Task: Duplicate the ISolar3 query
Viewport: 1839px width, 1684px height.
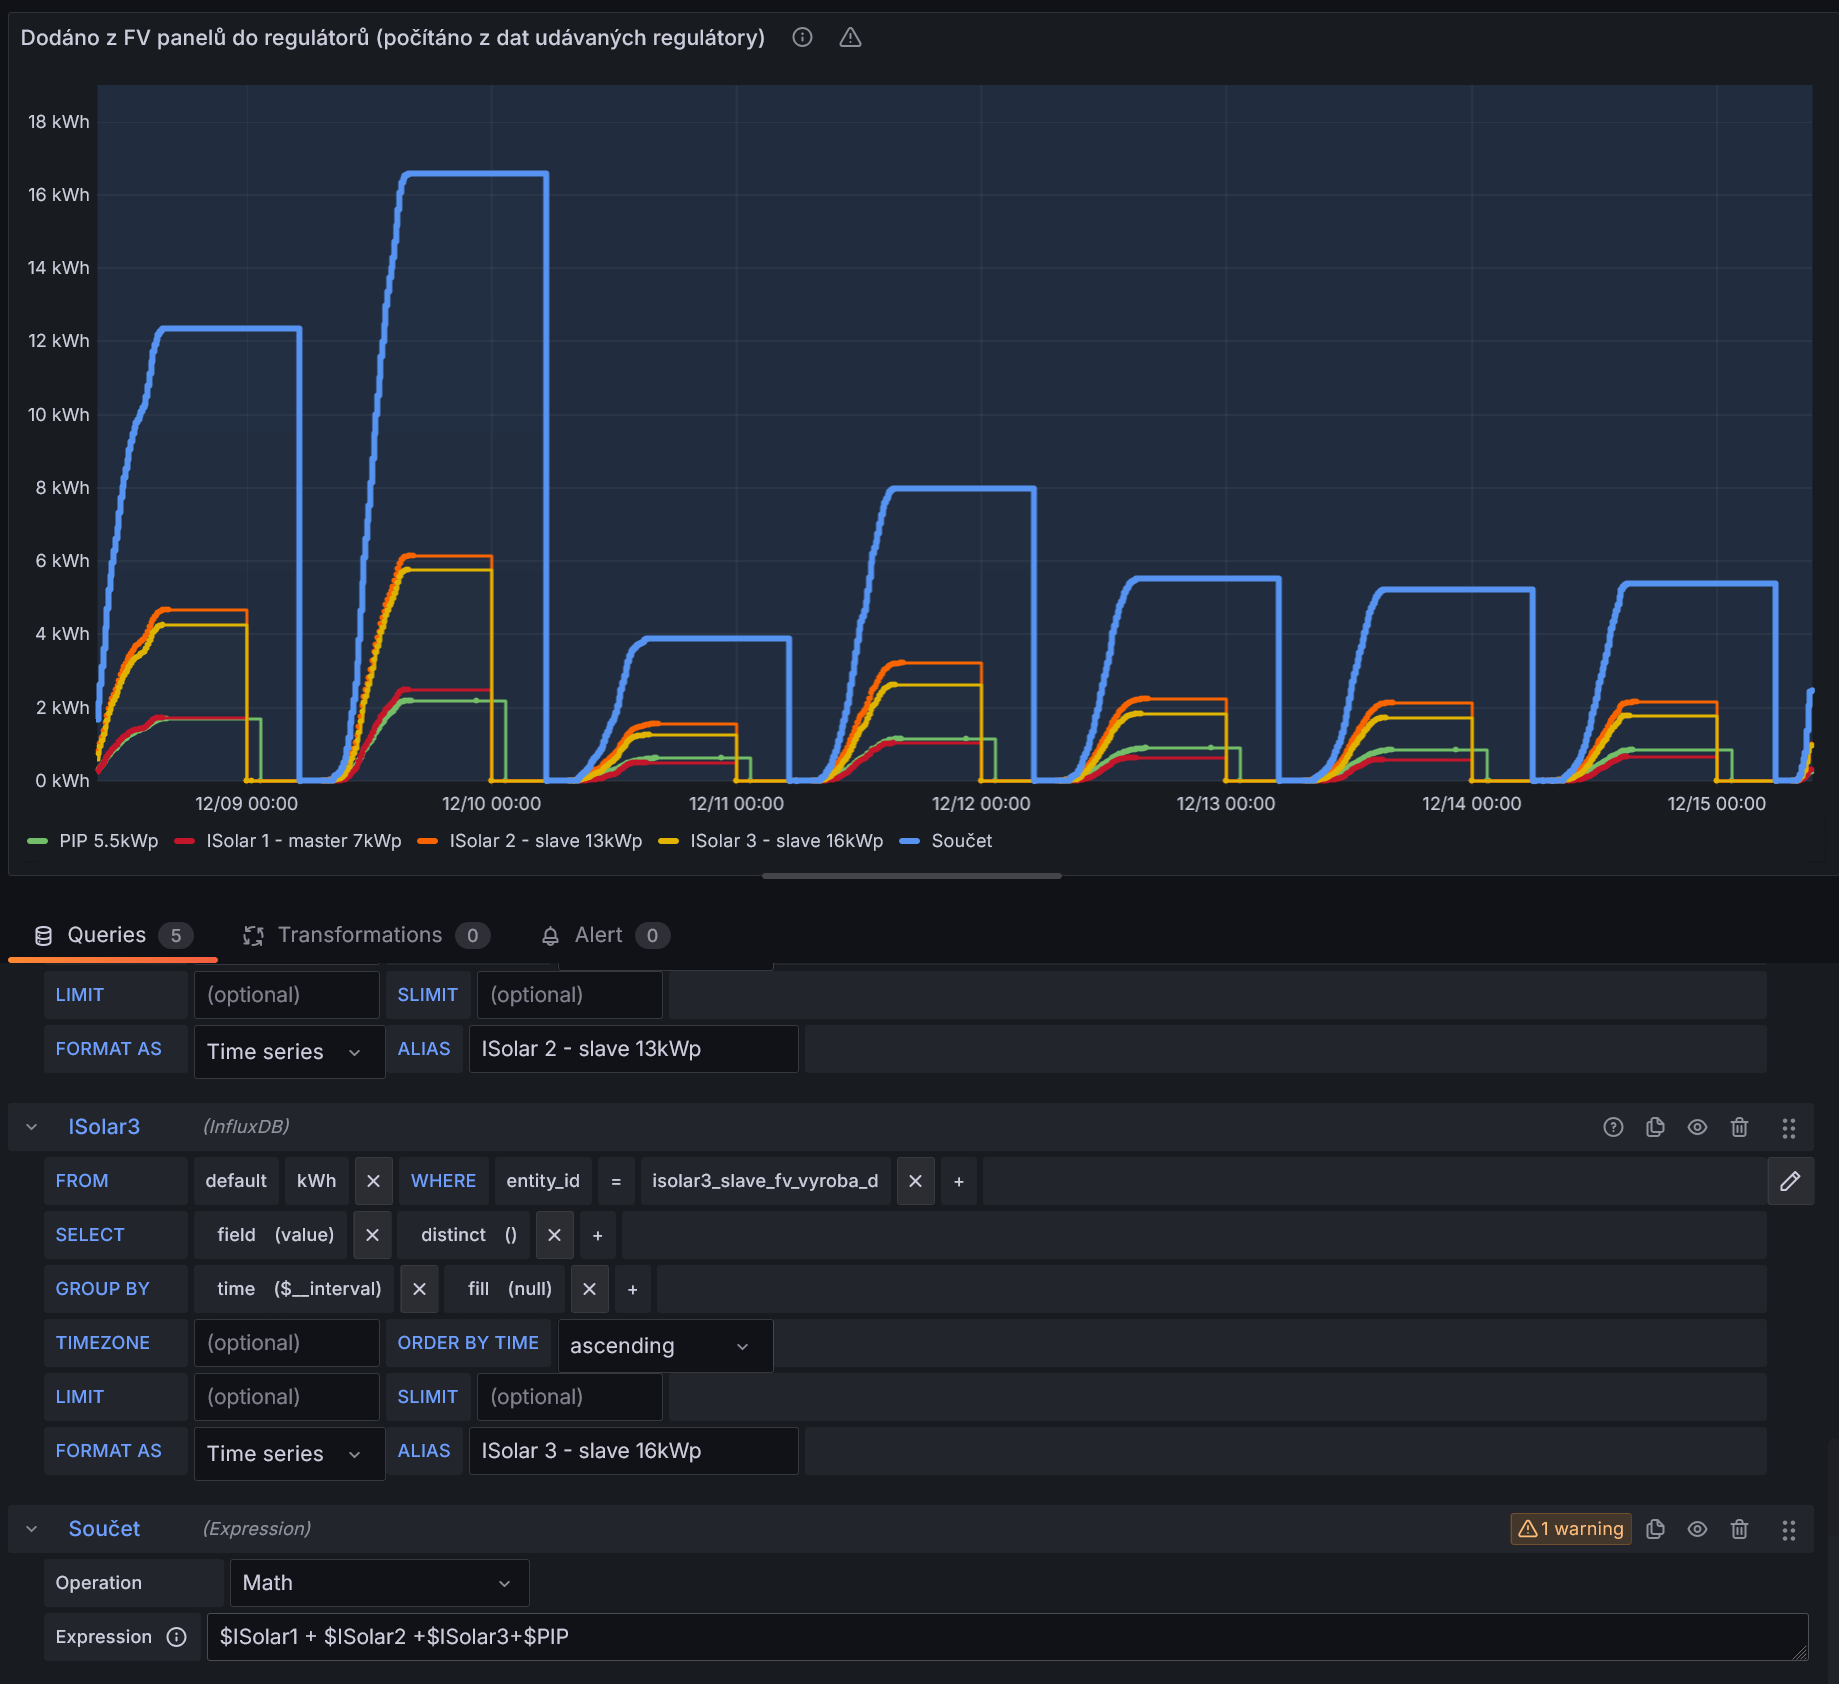Action: tap(1655, 1127)
